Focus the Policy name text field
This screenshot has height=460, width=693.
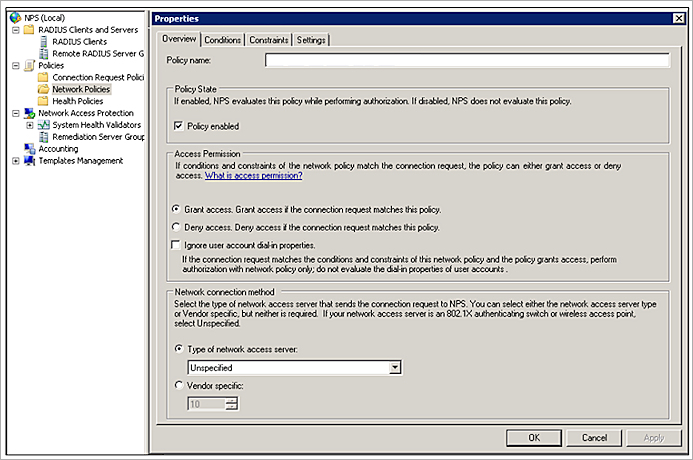click(x=468, y=60)
